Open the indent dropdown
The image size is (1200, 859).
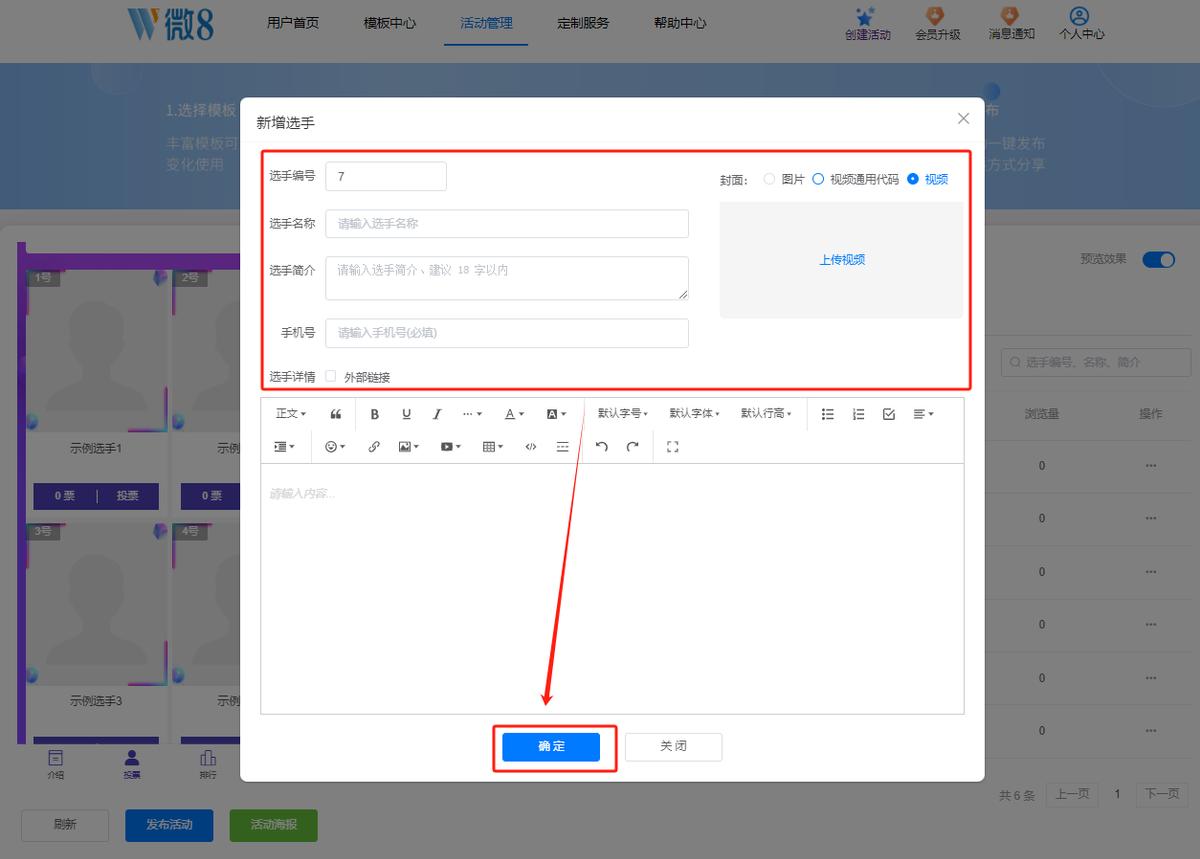pos(285,447)
